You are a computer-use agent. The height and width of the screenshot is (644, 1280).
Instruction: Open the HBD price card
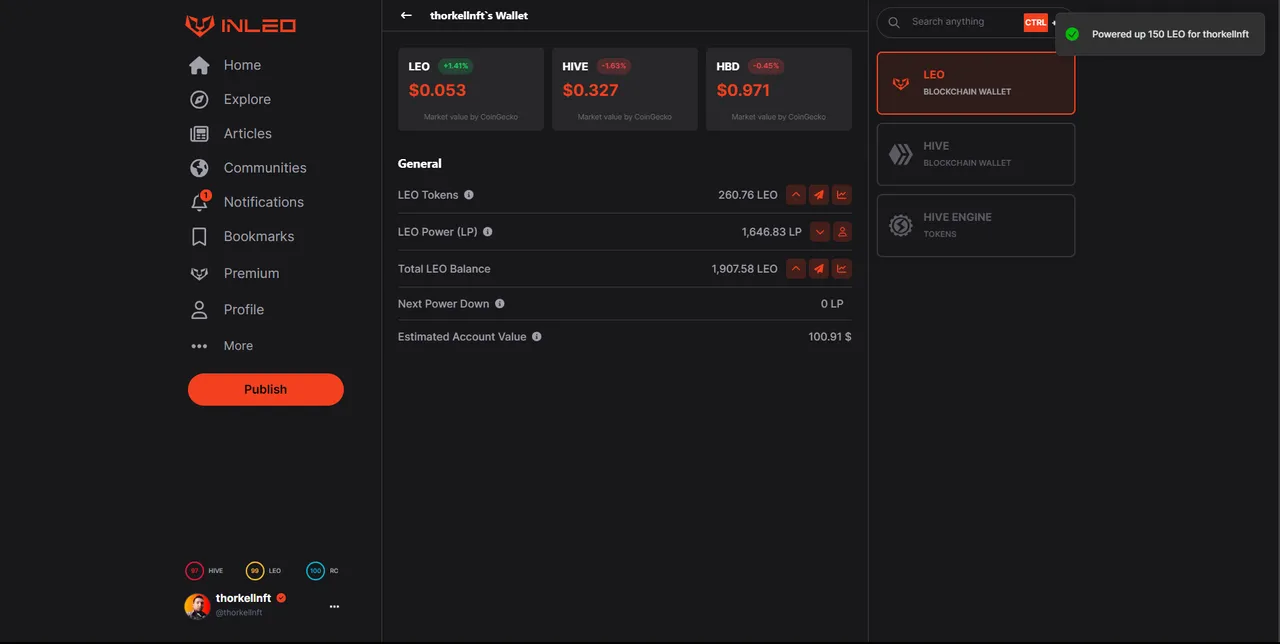tap(779, 89)
